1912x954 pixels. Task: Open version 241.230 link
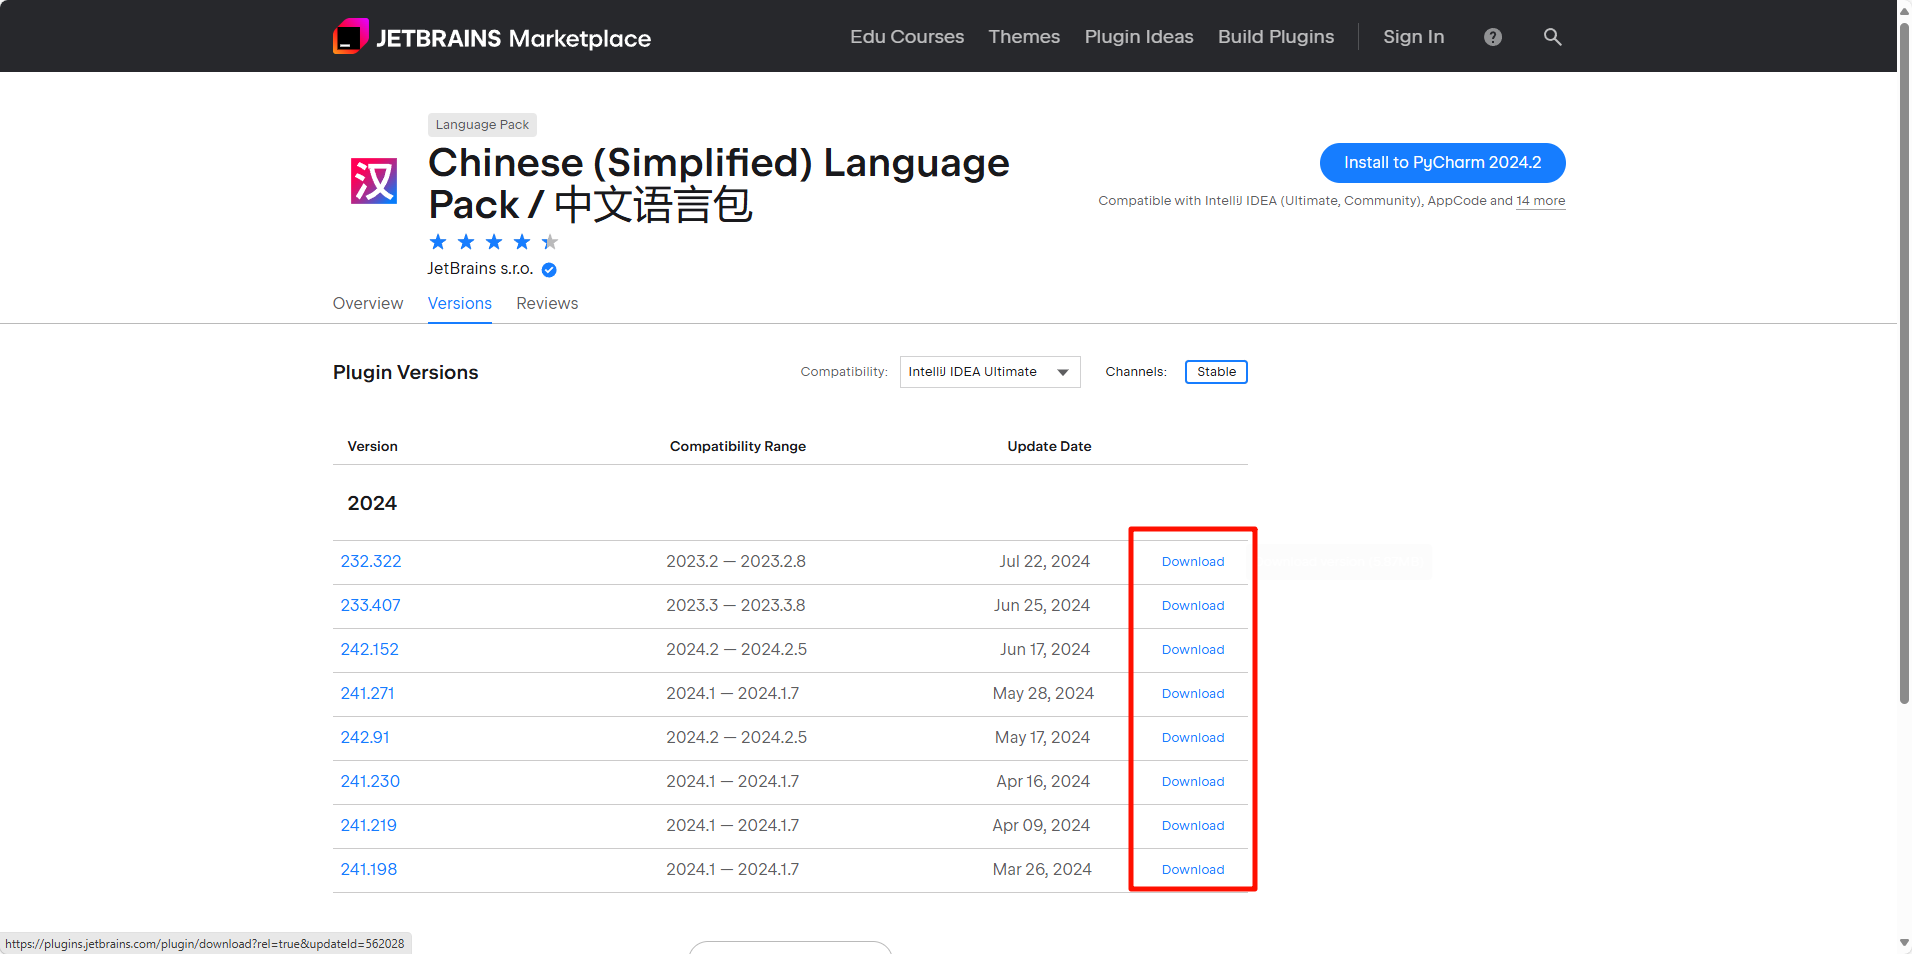click(x=370, y=782)
